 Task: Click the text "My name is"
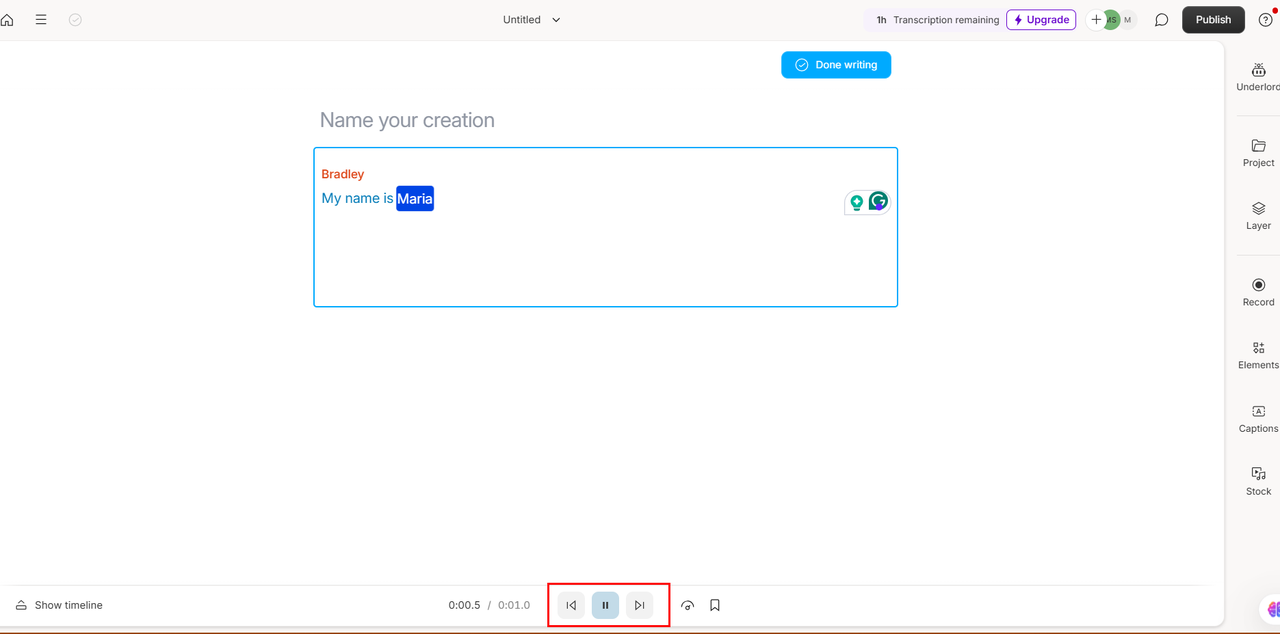coord(357,198)
